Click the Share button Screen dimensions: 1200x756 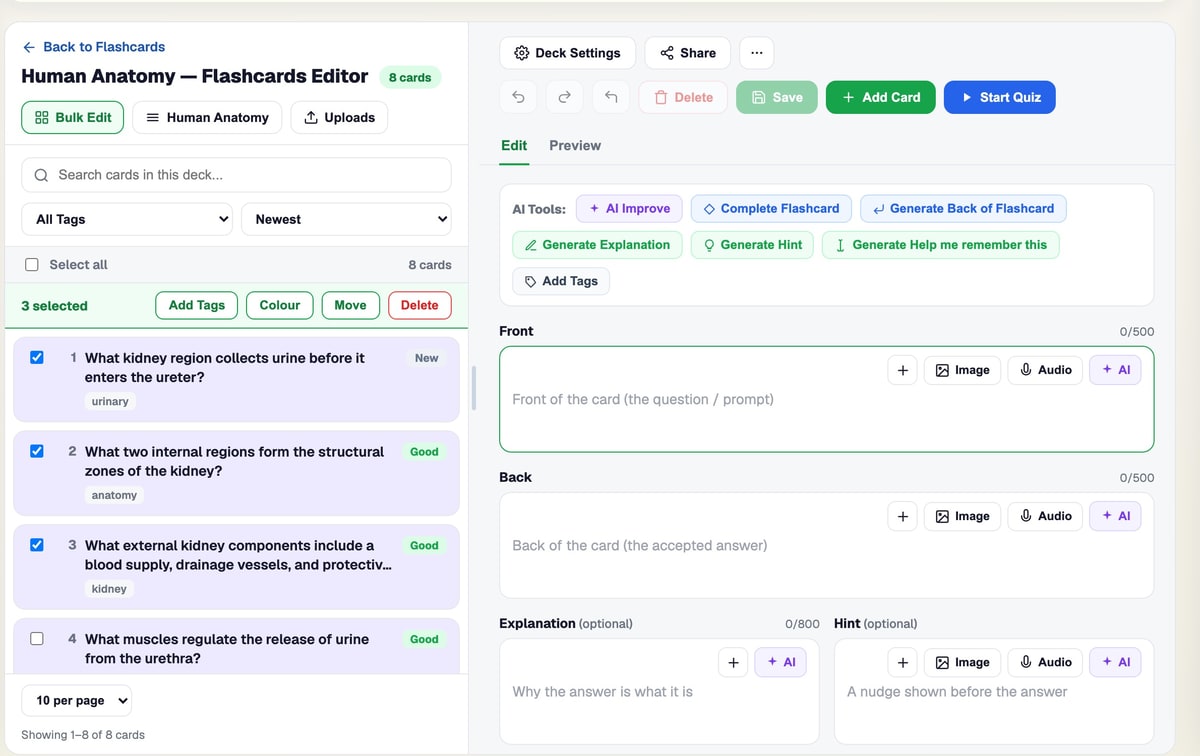click(x=688, y=53)
